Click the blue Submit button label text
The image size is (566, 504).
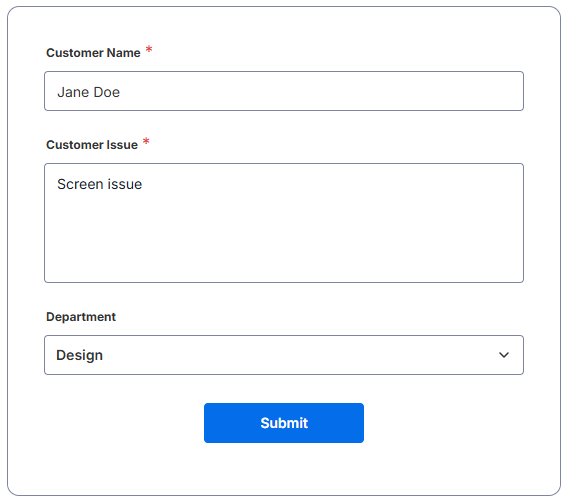click(284, 423)
